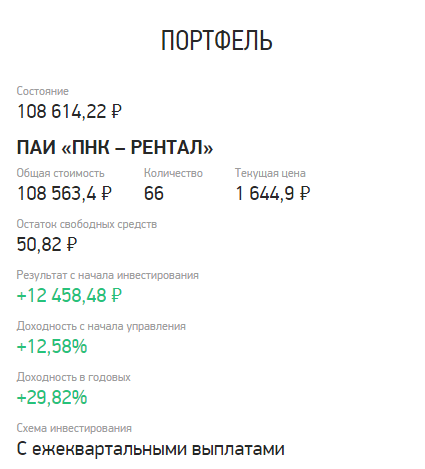
Task: Select the Состояние label
Action: (43, 91)
